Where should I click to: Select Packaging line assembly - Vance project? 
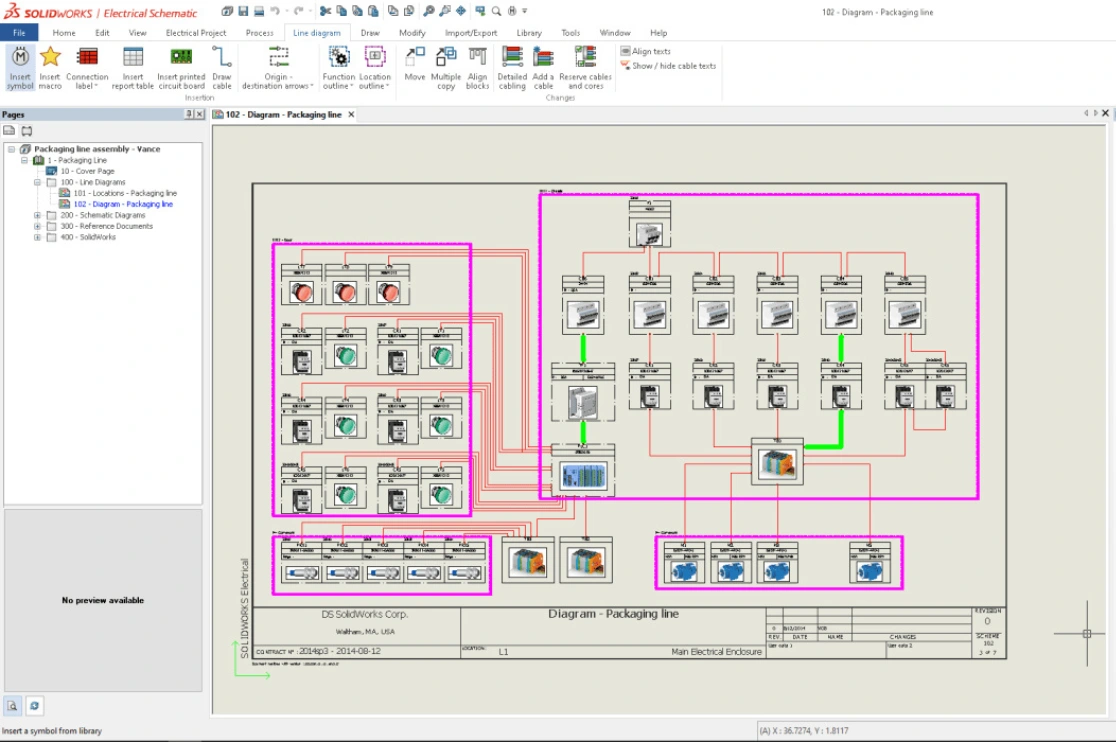click(97, 149)
